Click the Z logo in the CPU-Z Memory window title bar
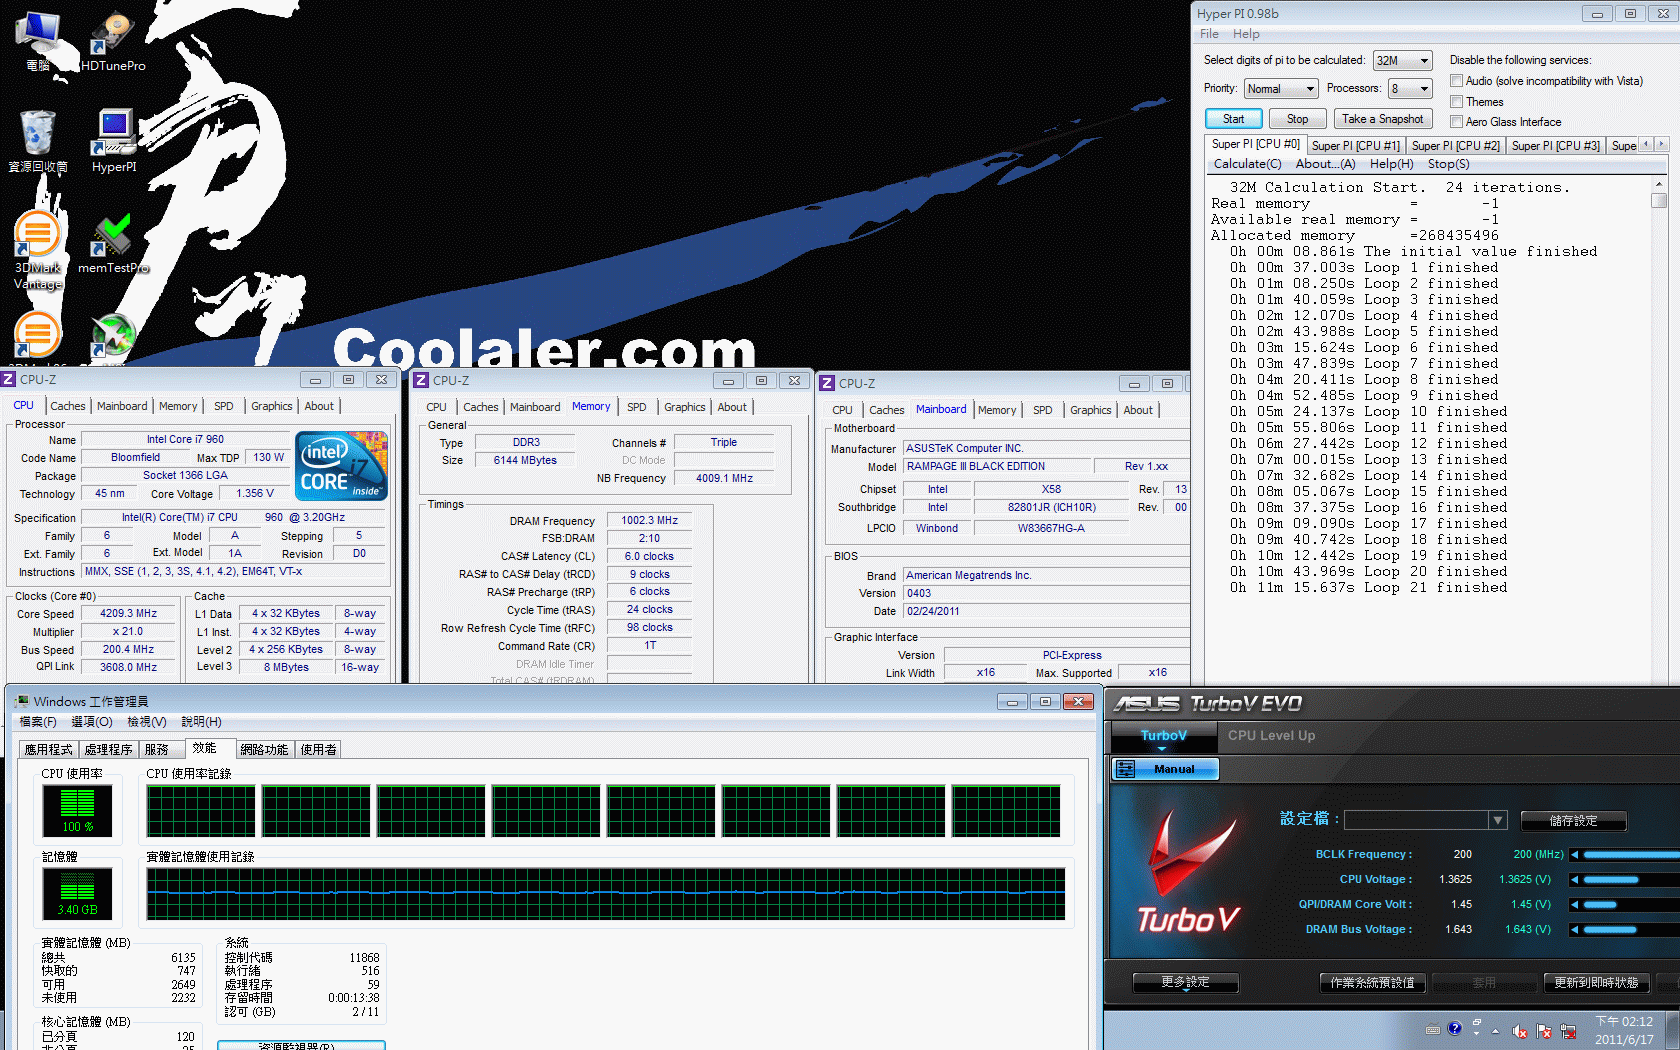This screenshot has height=1050, width=1680. coord(421,381)
